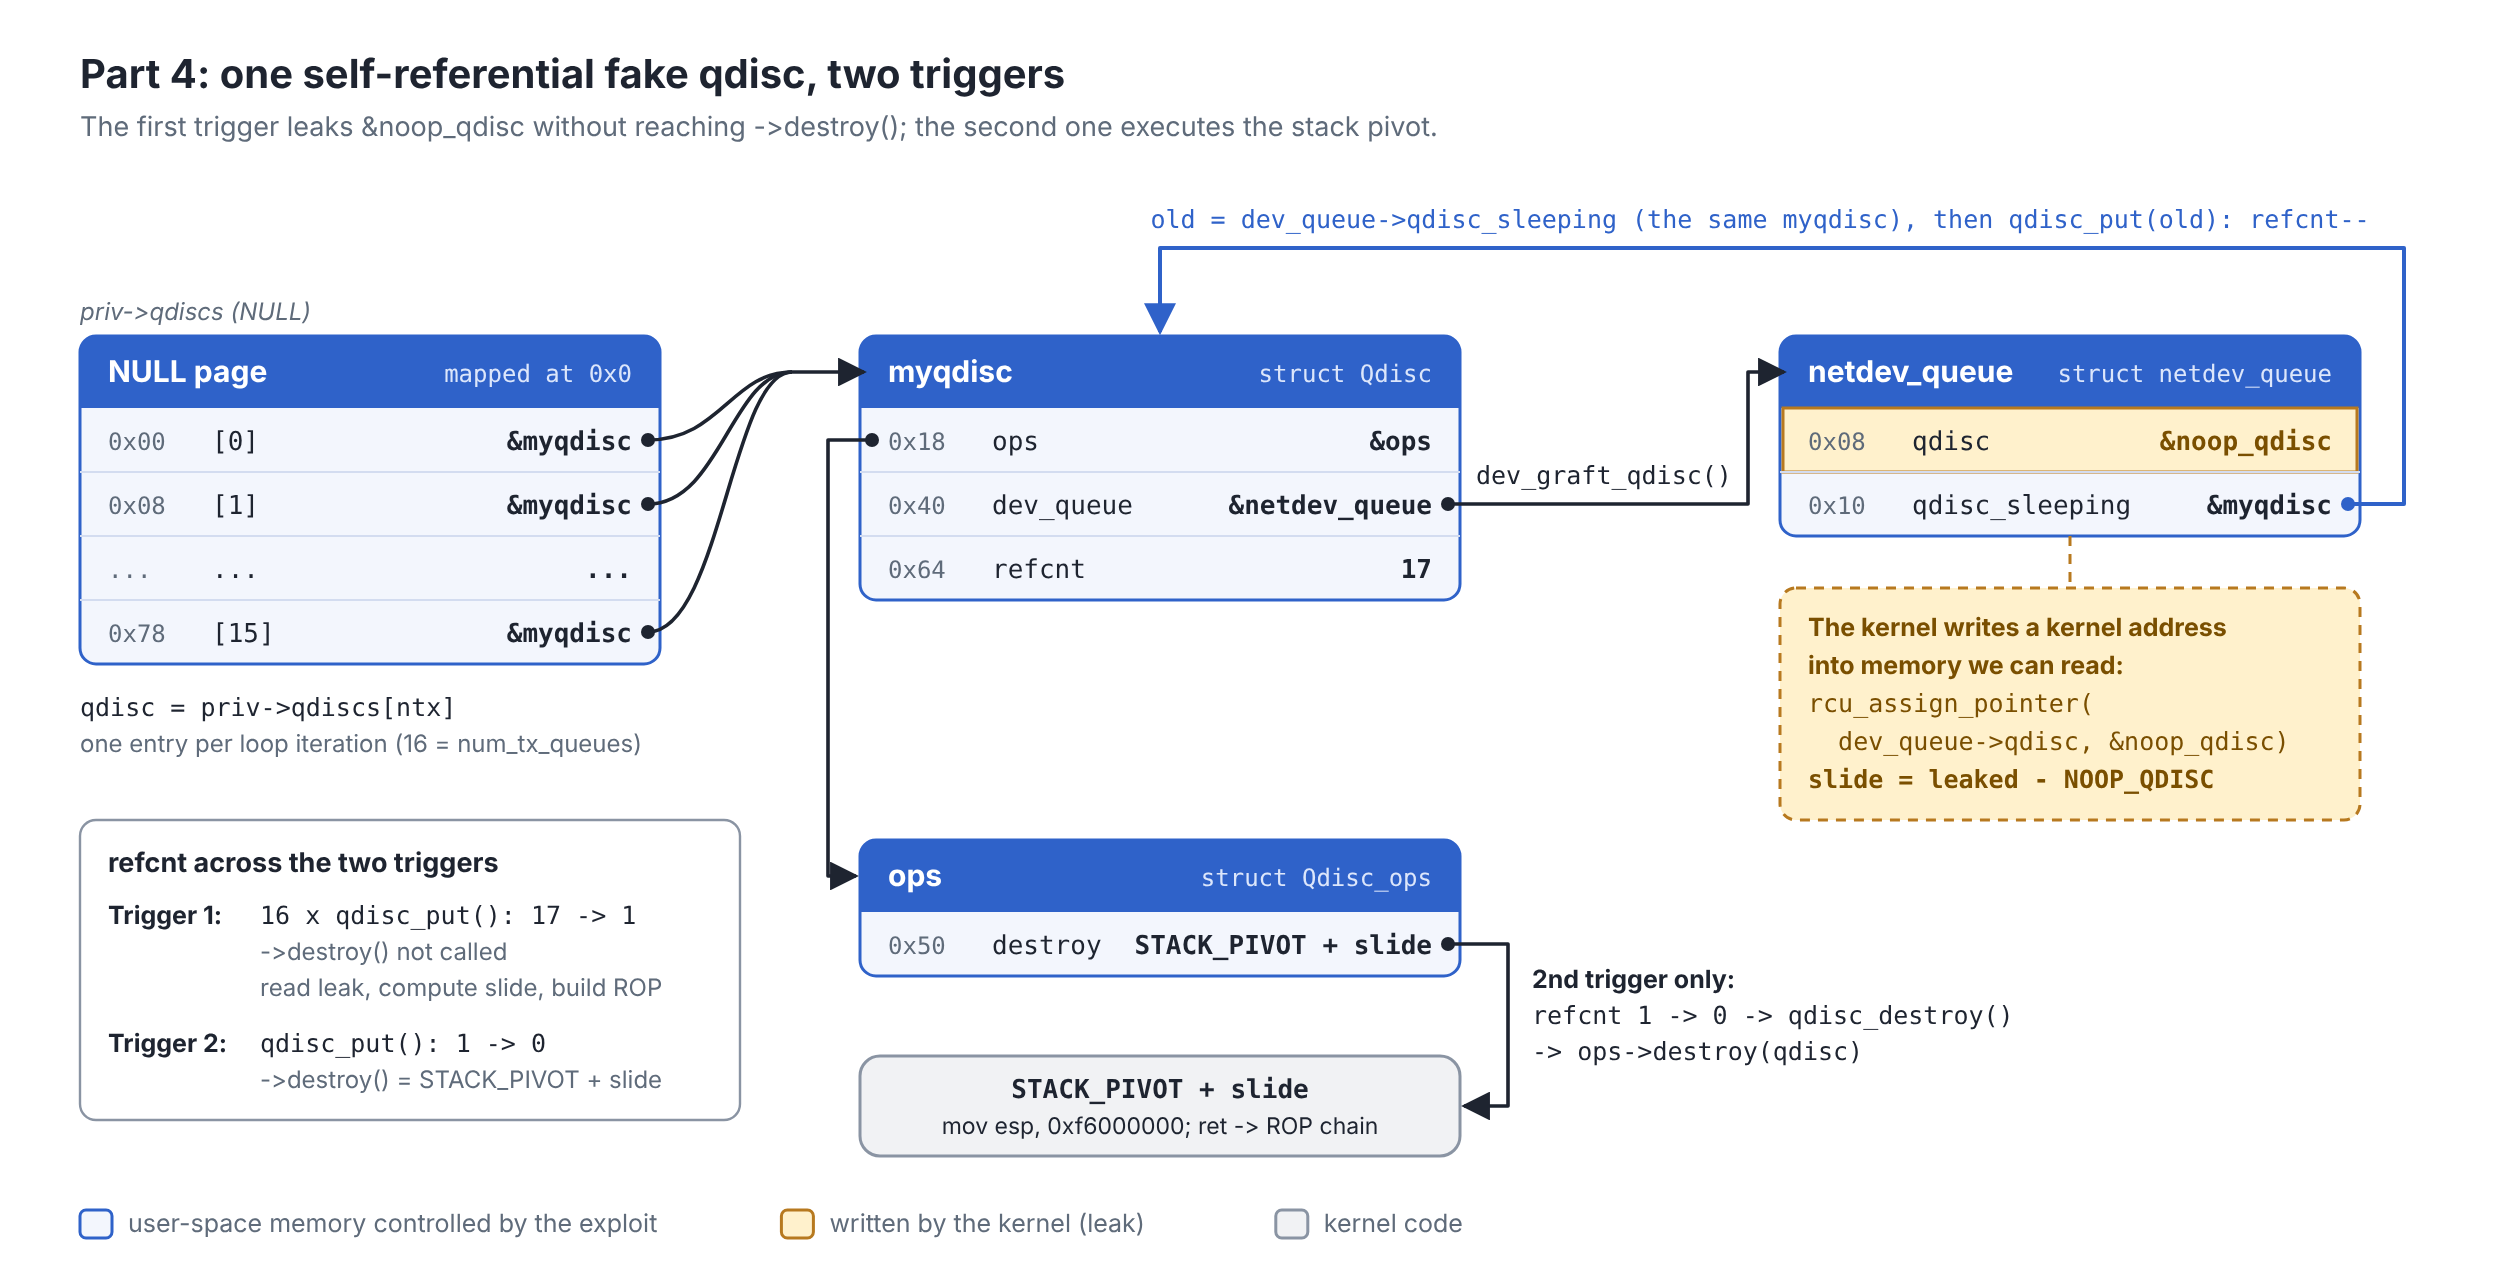
Task: Click the blue legend swatch for user-space memory
Action: tap(96, 1224)
